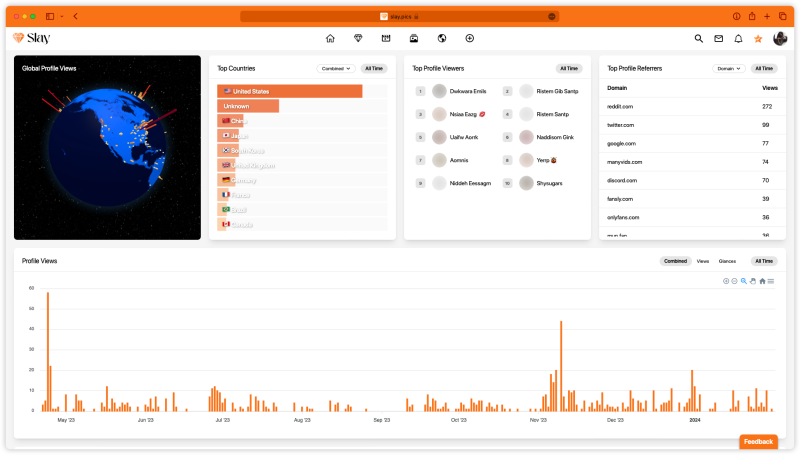Click google.com referrer row
This screenshot has height=455, width=800.
692,143
